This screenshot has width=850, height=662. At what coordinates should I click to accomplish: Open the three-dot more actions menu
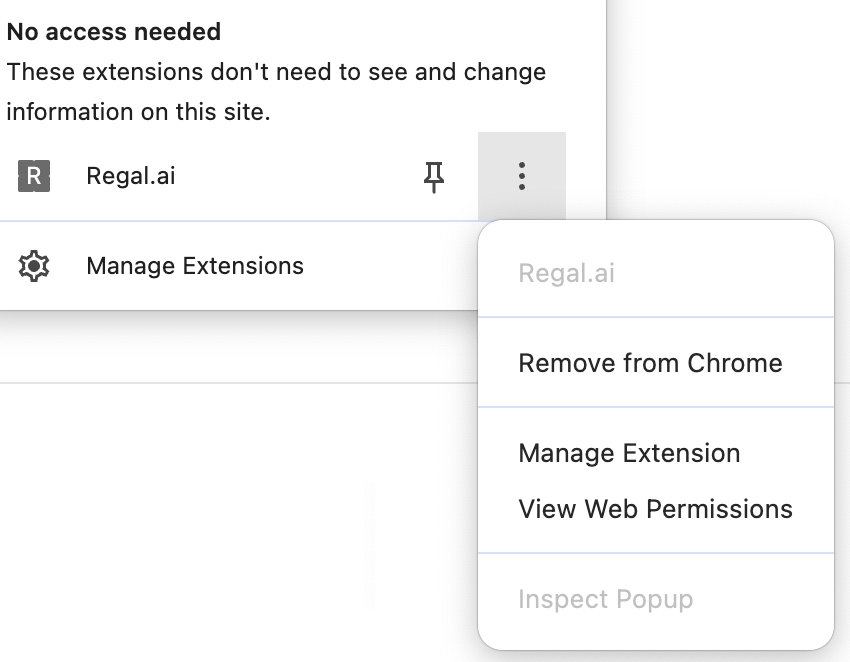point(521,176)
